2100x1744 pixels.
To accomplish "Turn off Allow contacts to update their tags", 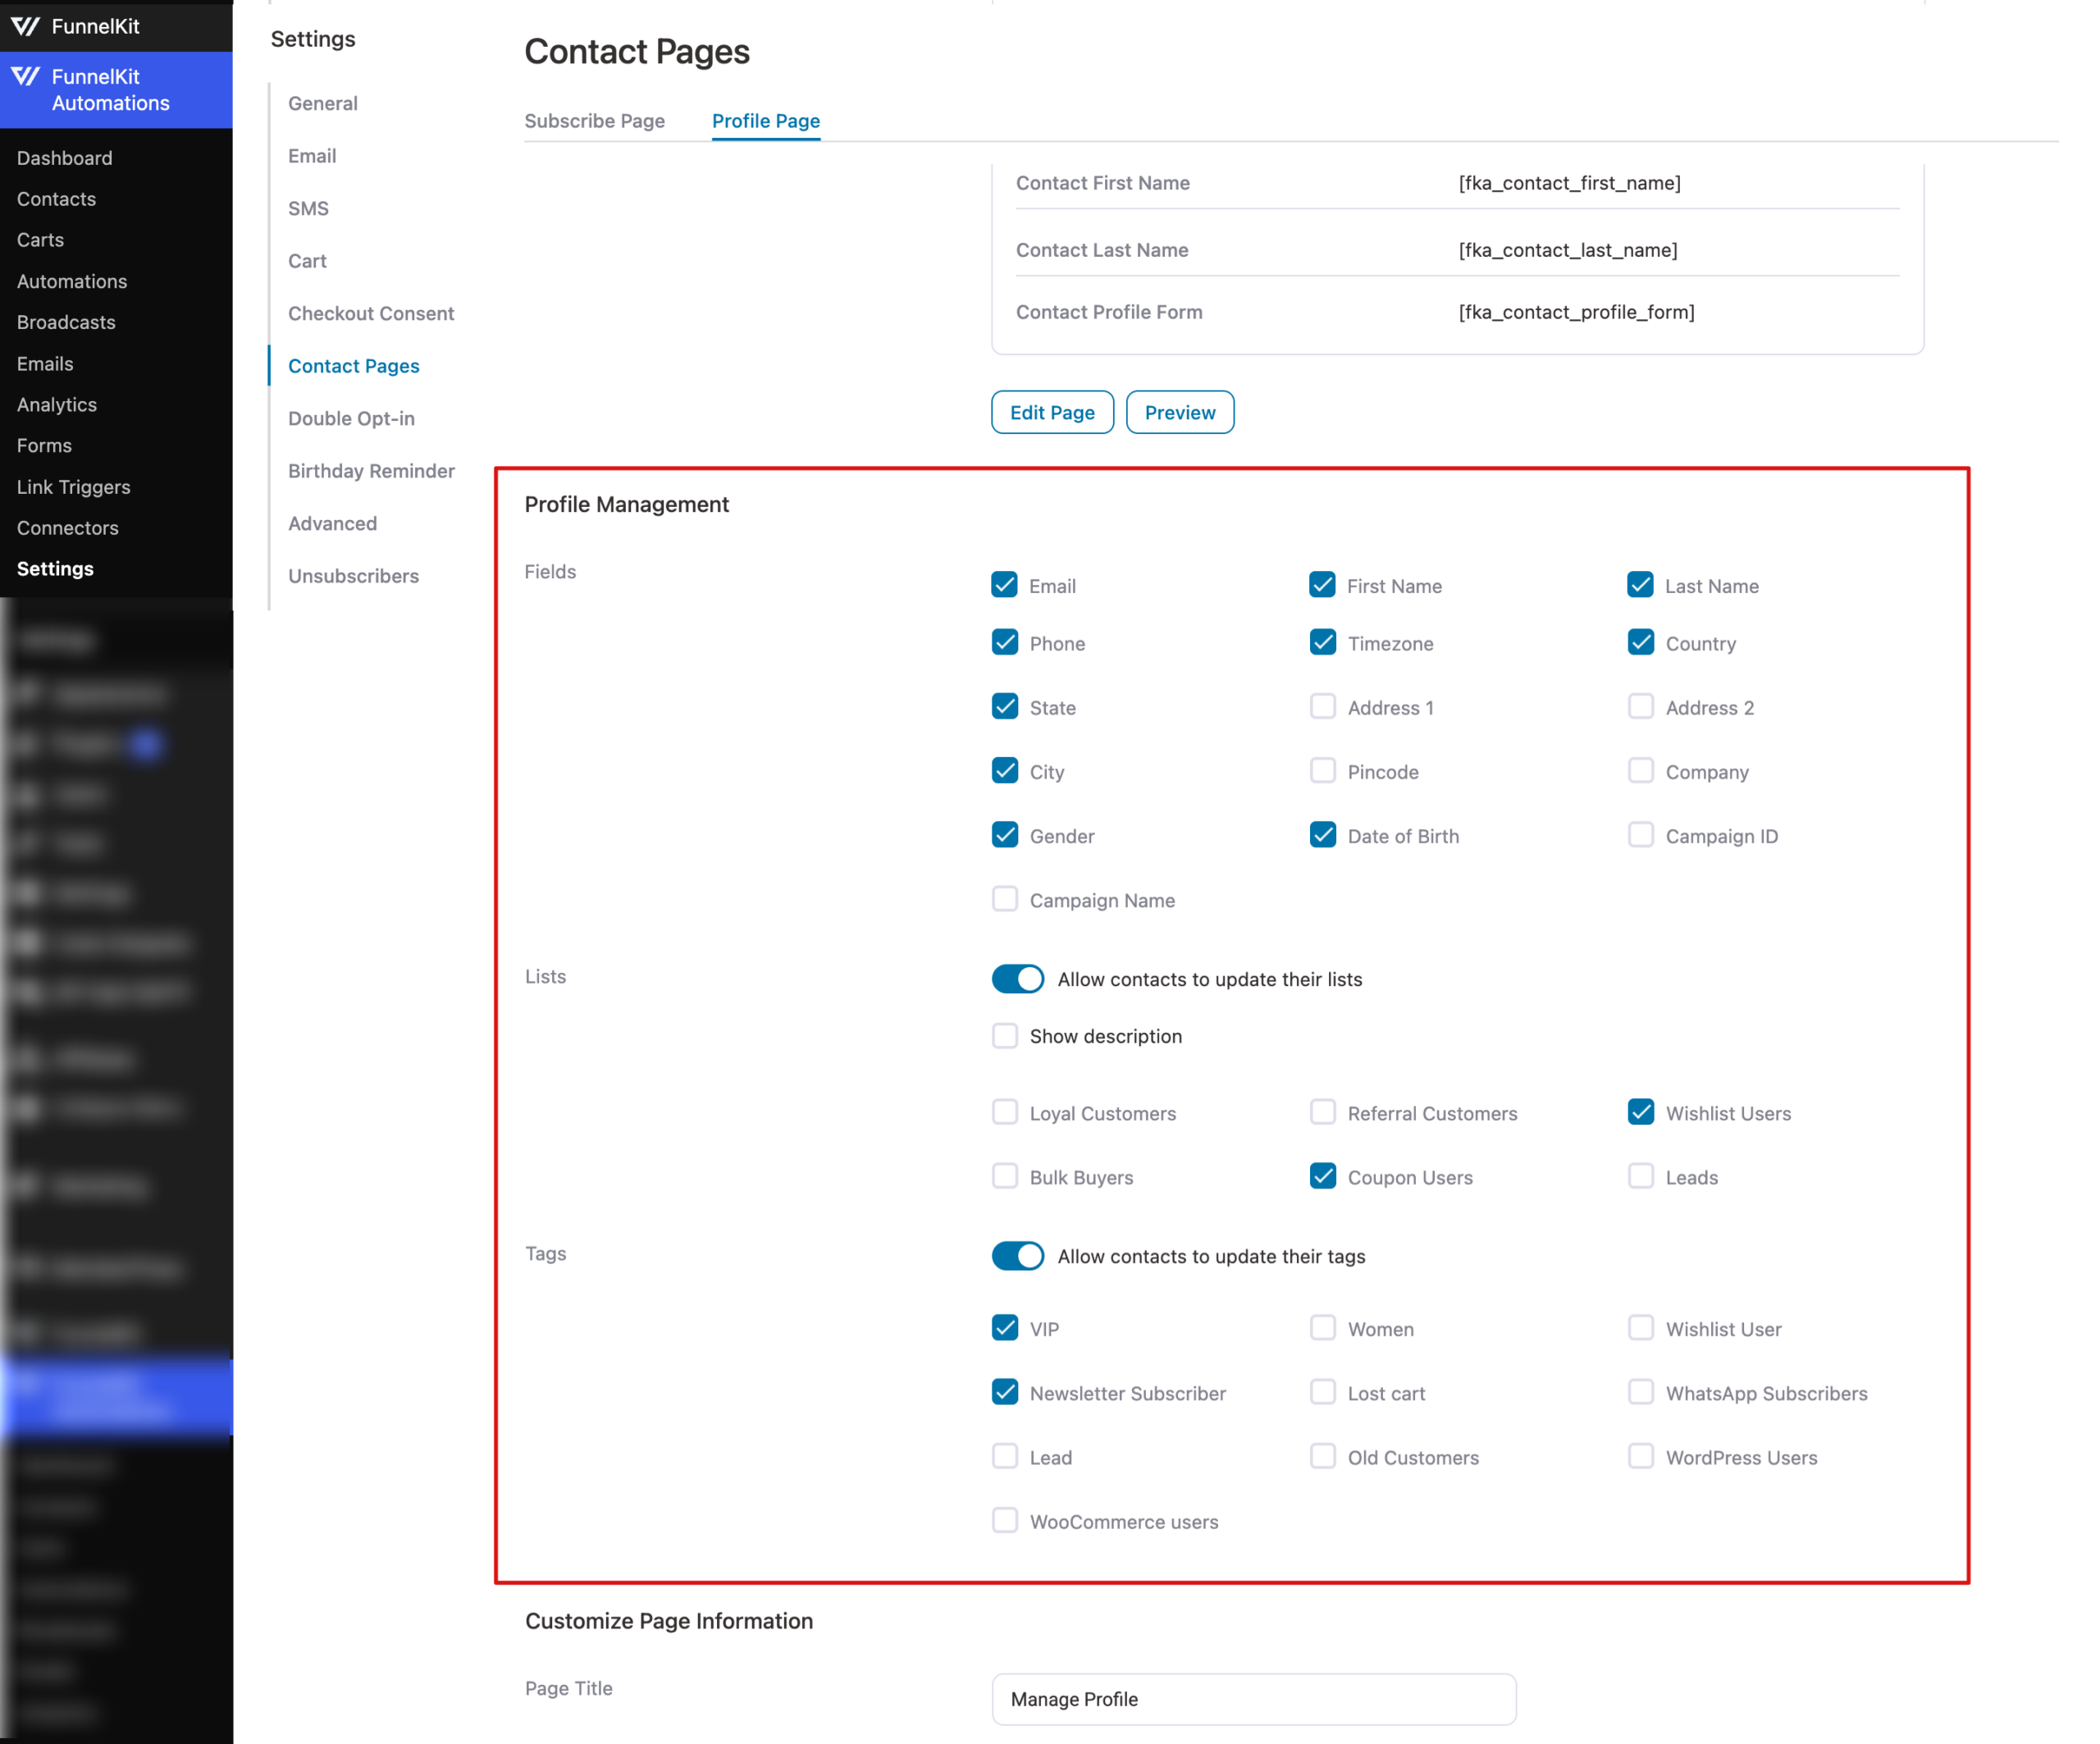I will point(1017,1256).
